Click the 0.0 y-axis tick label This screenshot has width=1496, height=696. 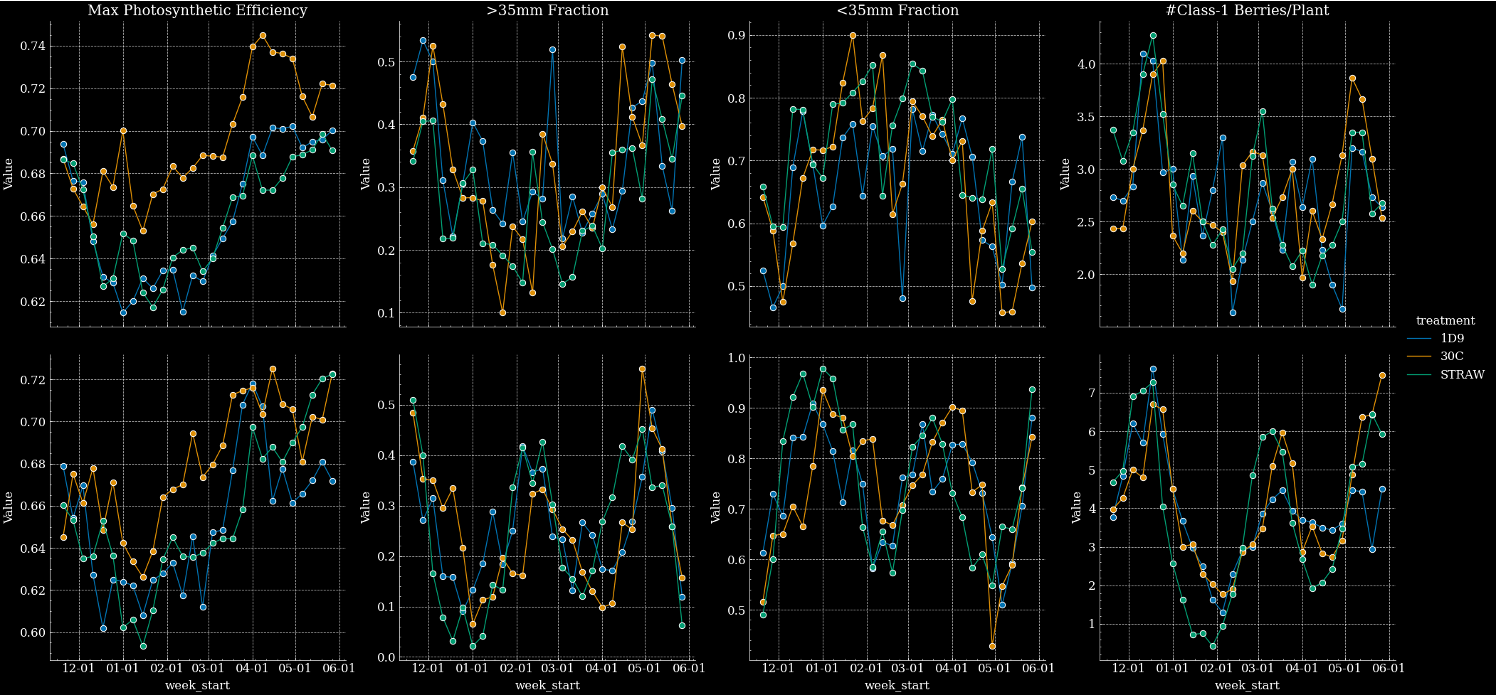point(384,658)
